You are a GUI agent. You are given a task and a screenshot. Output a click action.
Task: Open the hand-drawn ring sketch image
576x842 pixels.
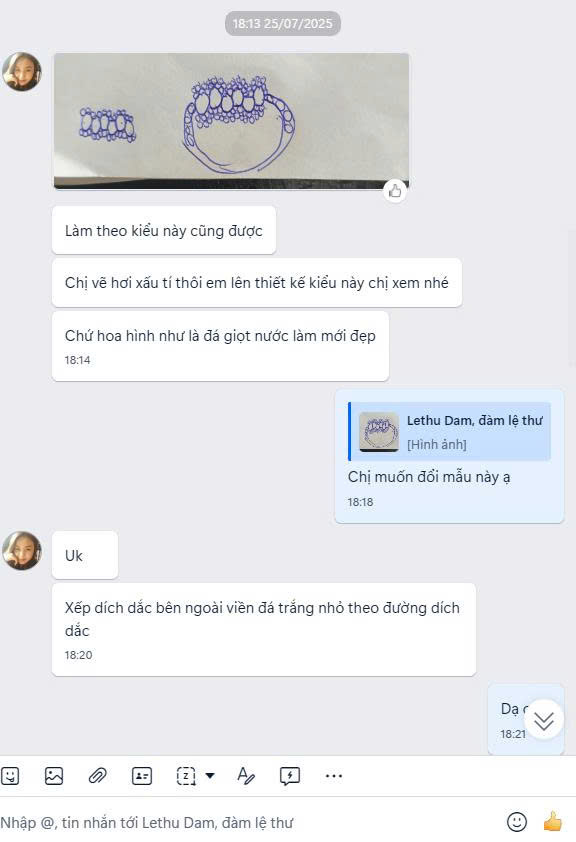231,121
